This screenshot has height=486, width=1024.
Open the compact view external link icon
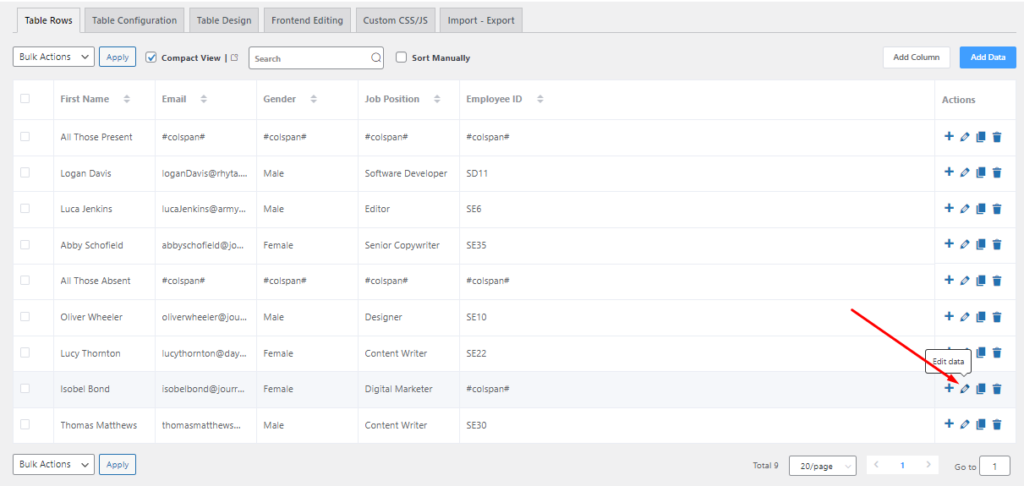click(x=235, y=57)
